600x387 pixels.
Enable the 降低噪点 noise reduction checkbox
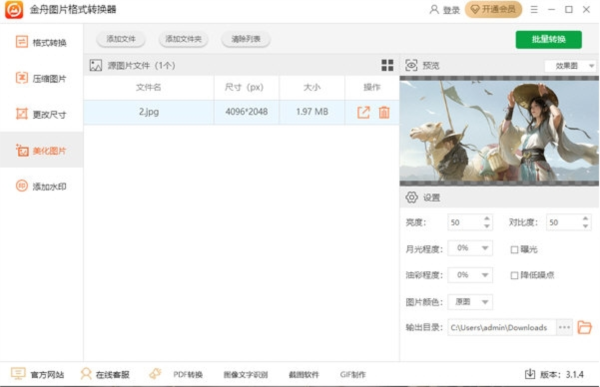tap(514, 275)
